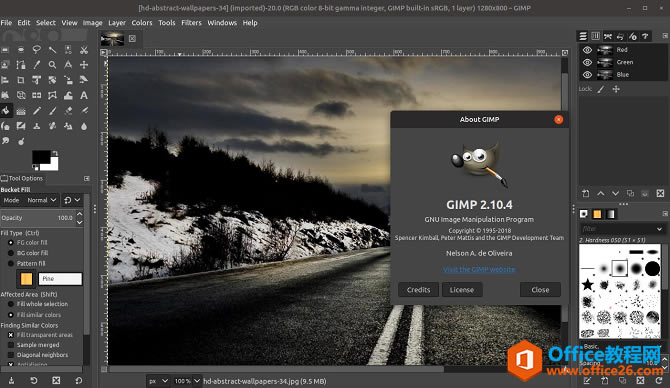Viewport: 670px width, 388px height.
Task: Open the Colors menu
Action: [142, 23]
